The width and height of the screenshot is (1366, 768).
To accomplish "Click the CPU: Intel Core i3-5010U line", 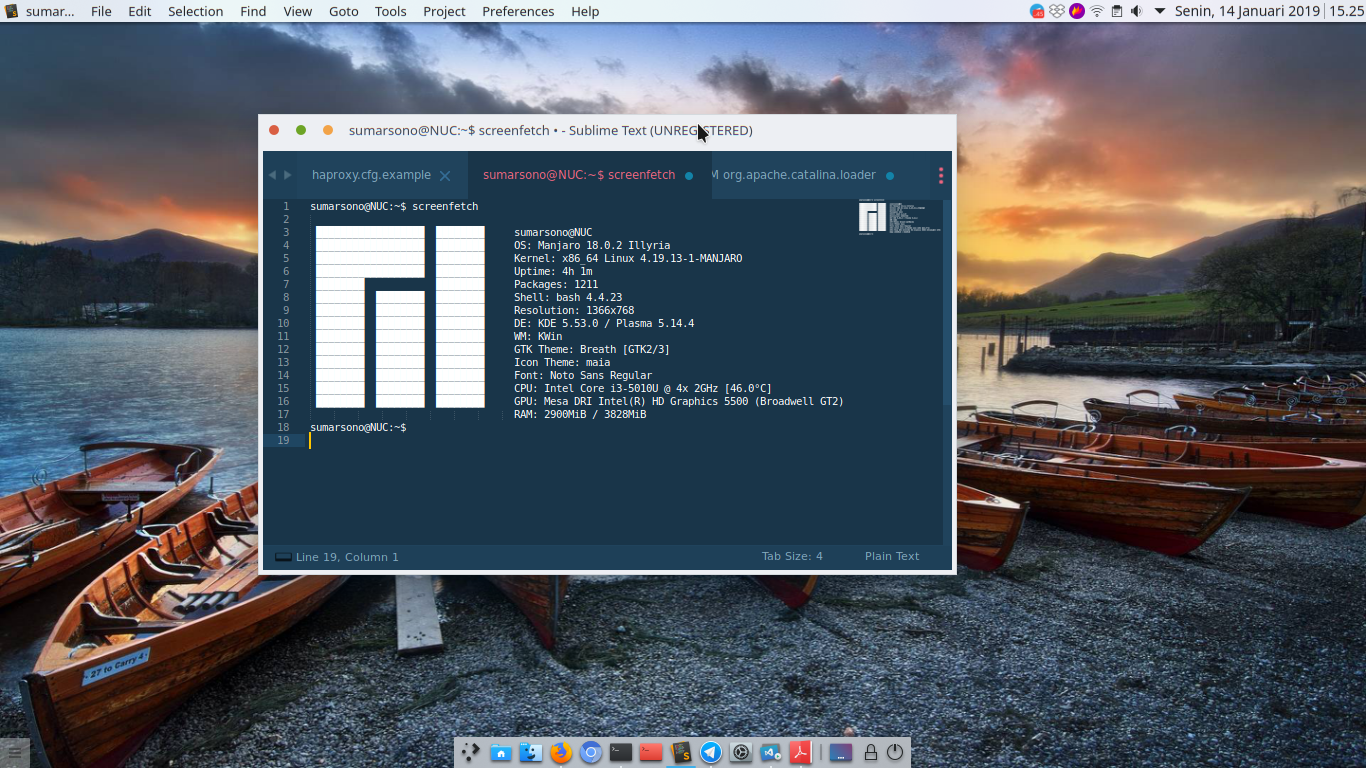I will tap(643, 389).
